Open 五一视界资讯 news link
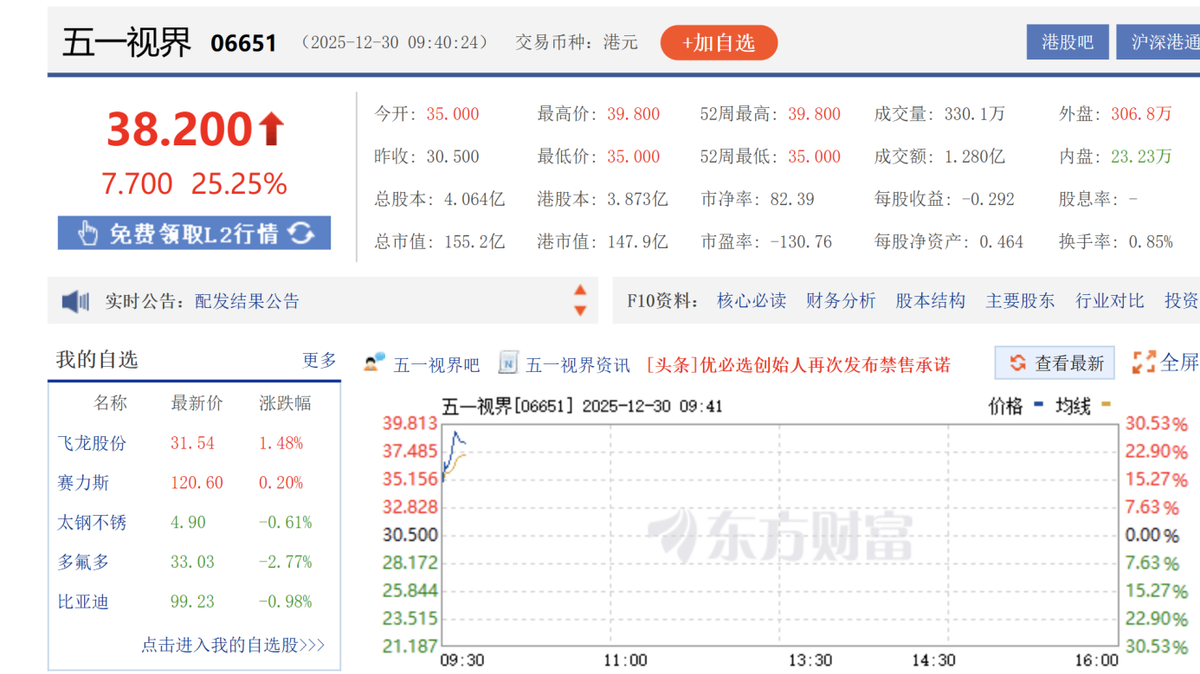 (578, 365)
